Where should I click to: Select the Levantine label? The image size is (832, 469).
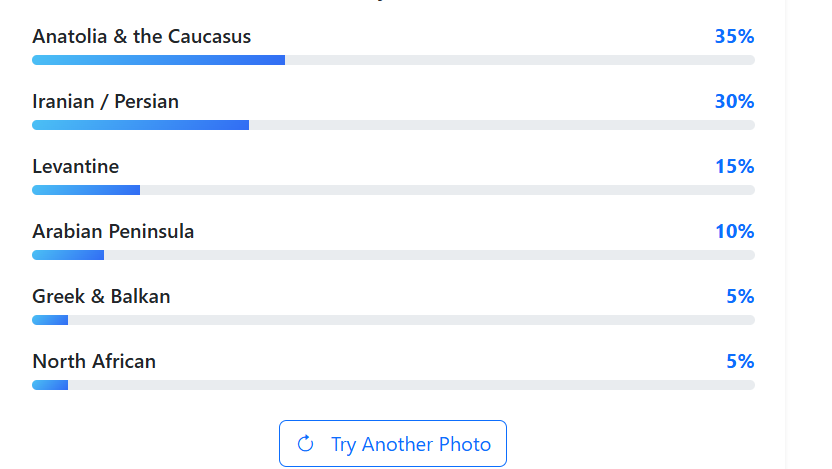coord(75,167)
